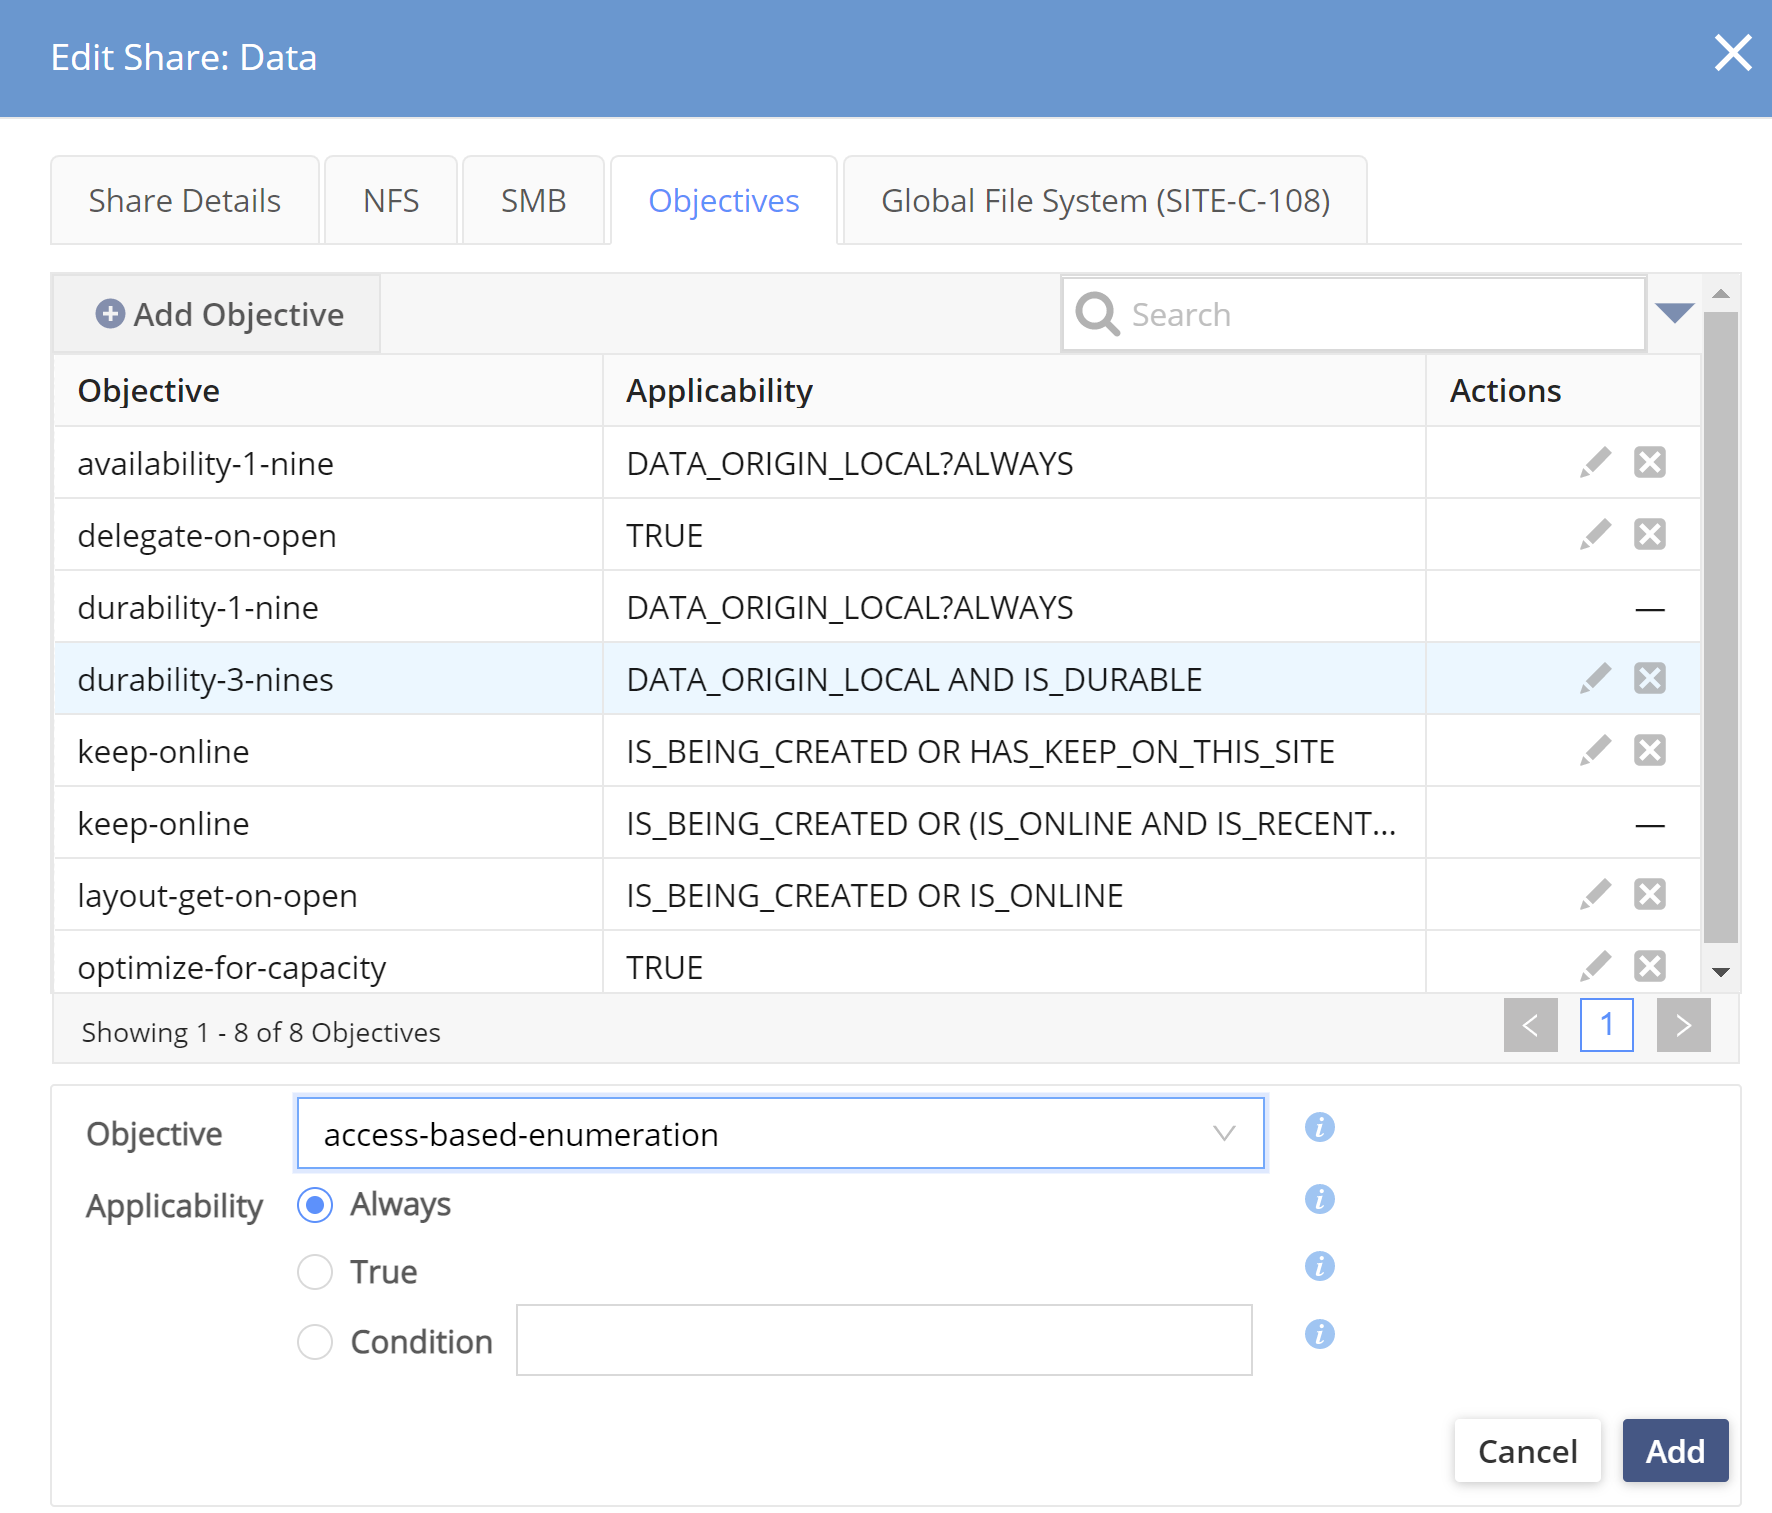
Task: Edit the layout-get-on-open objective
Action: (x=1595, y=895)
